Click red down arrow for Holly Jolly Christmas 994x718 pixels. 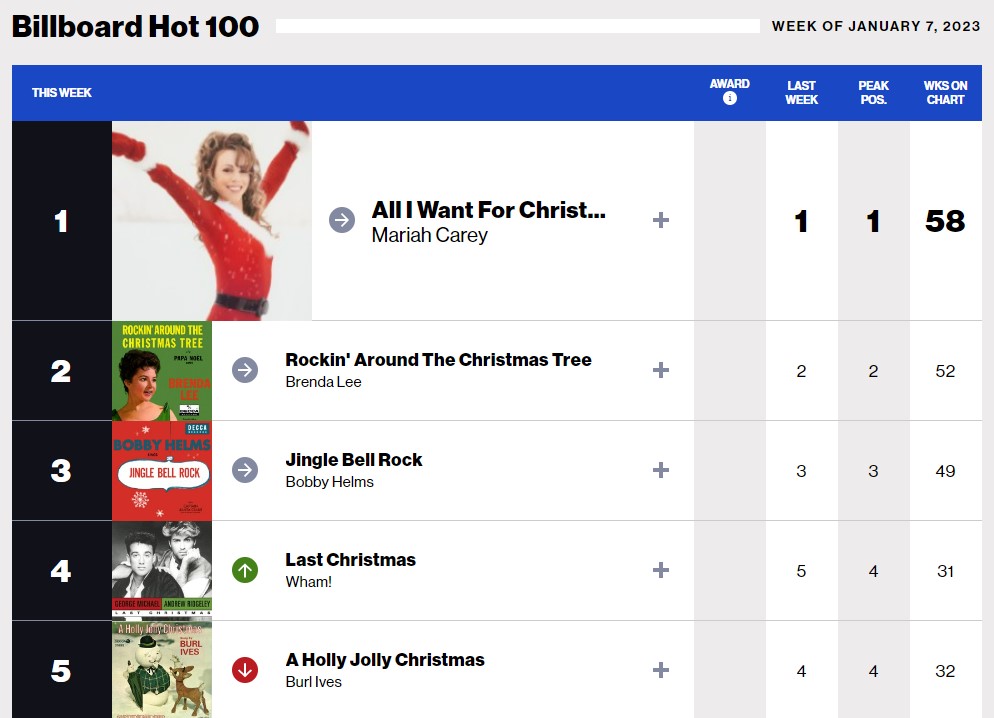click(245, 670)
